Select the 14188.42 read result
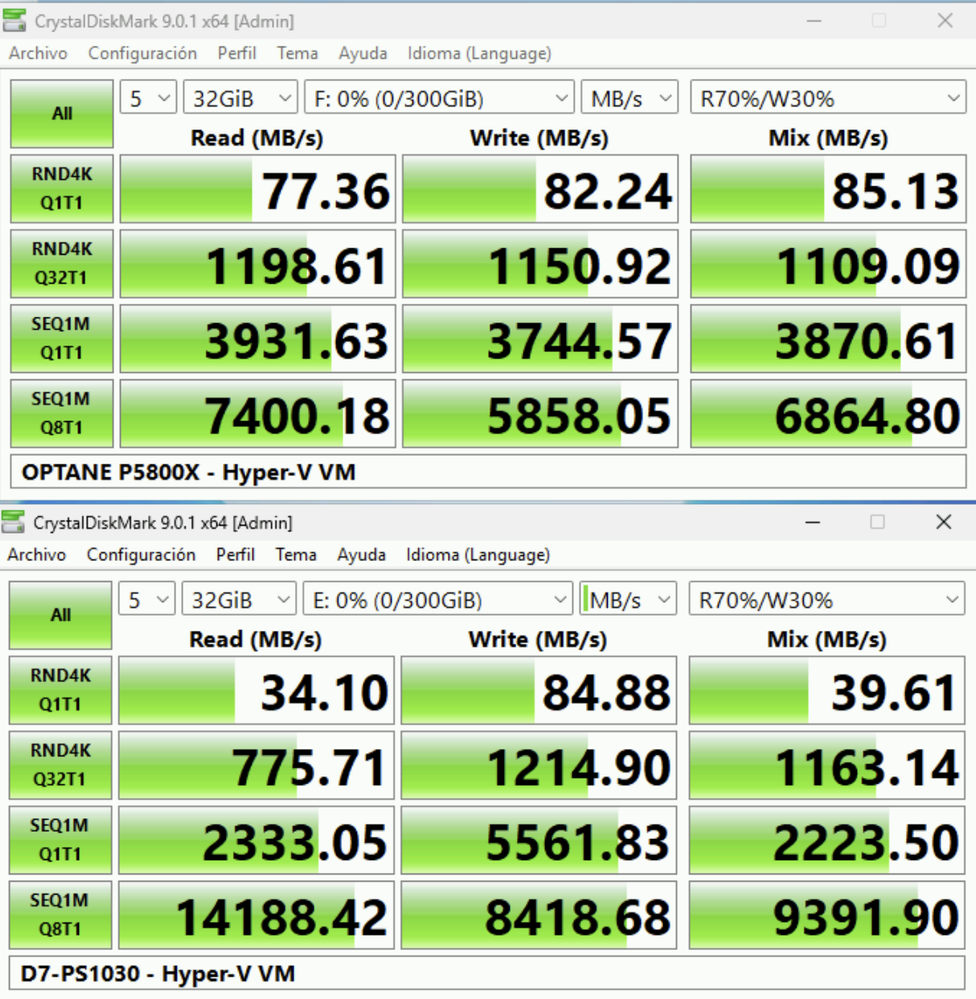 257,915
